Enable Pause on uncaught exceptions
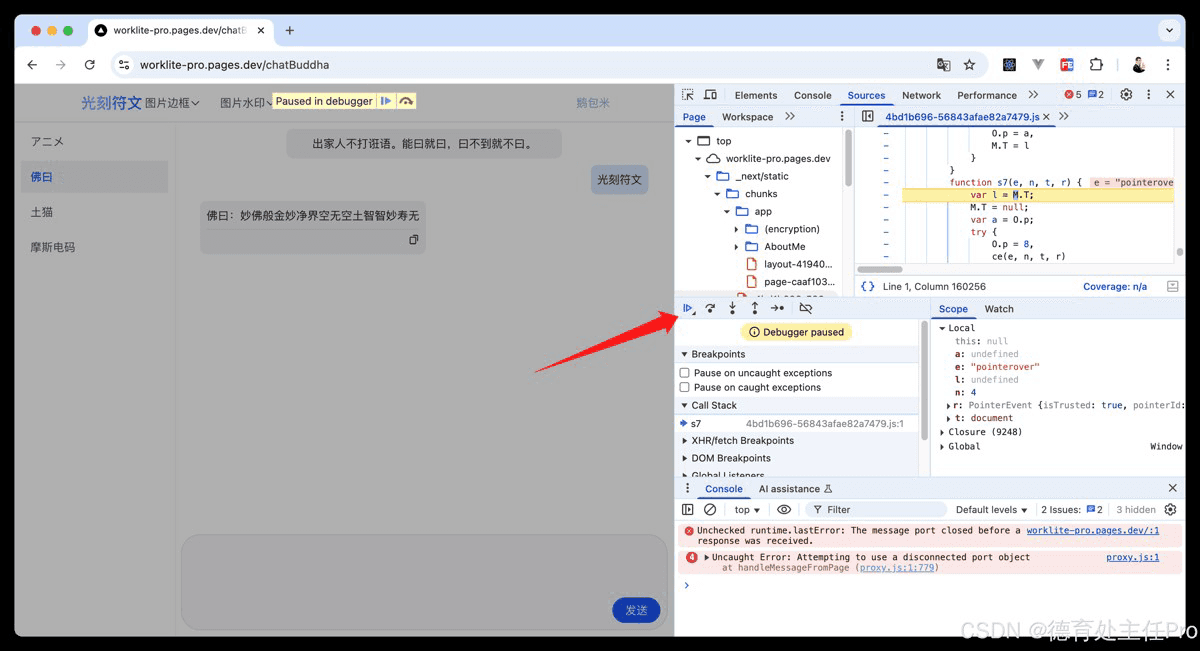 [685, 373]
